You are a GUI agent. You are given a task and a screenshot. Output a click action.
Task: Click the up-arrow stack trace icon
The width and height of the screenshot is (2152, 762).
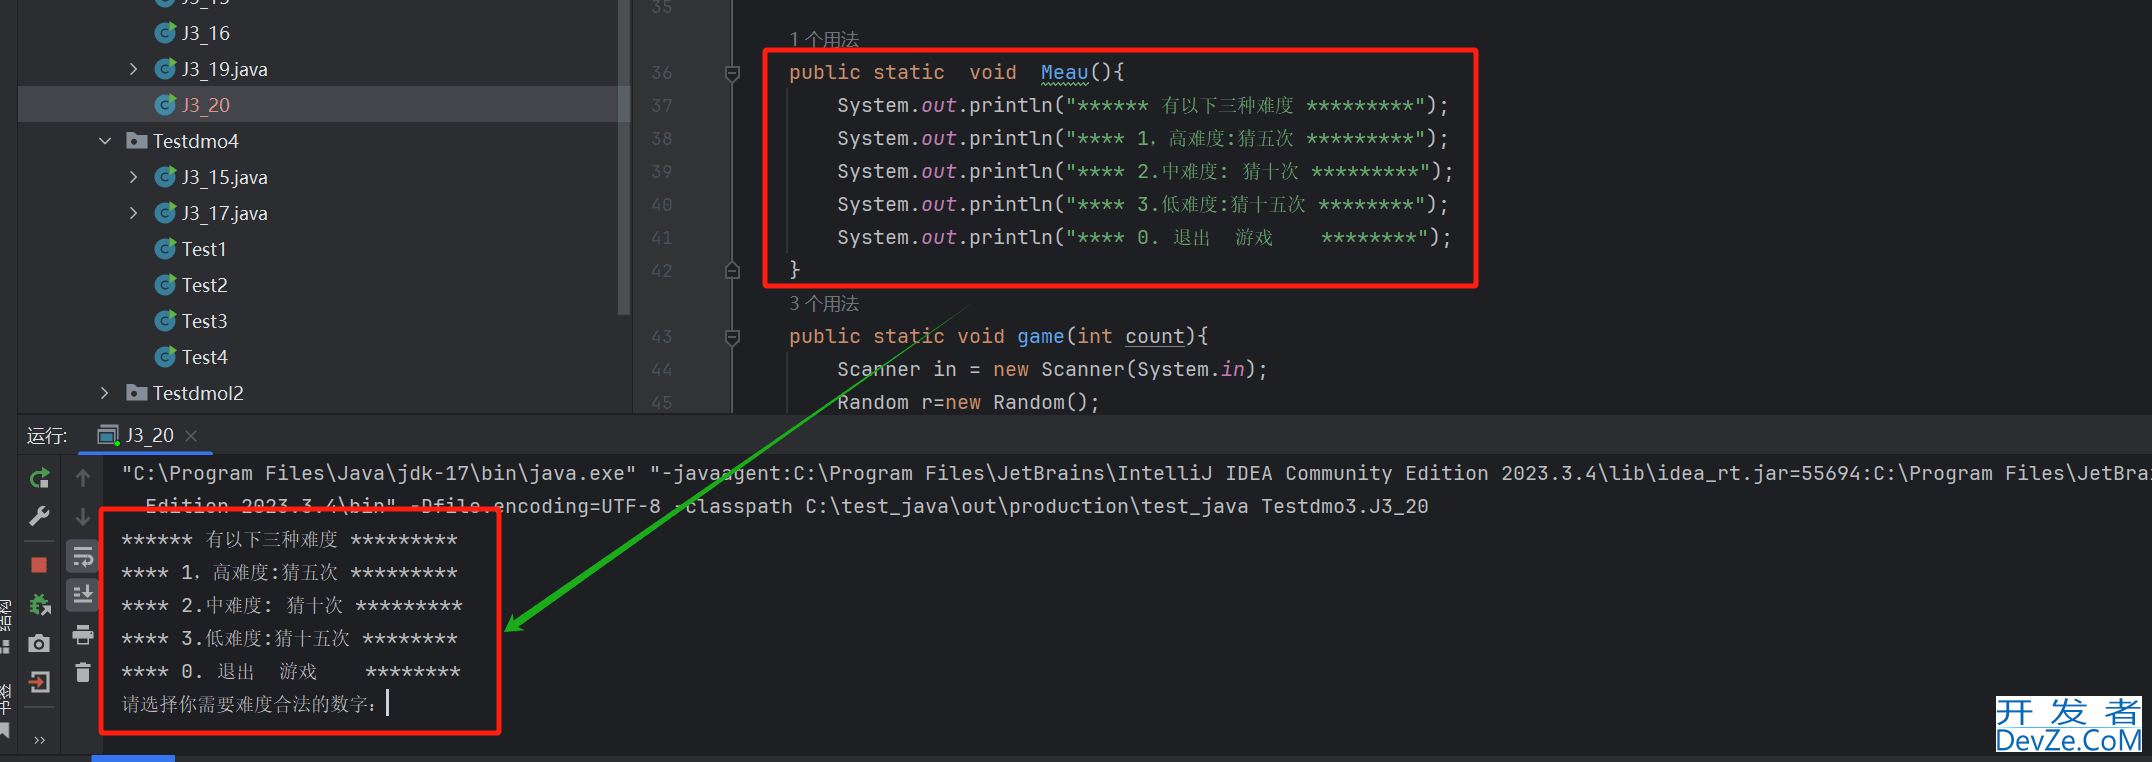[83, 478]
